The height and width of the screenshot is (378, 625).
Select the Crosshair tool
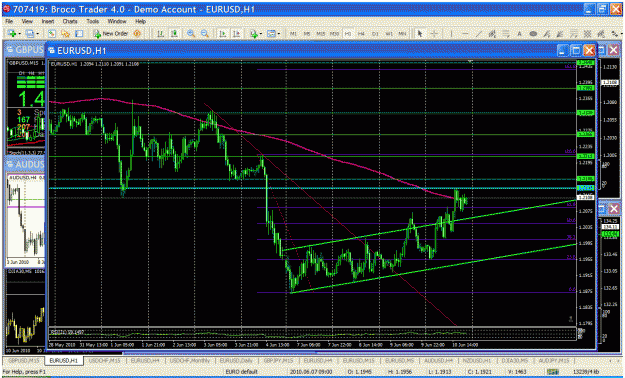[434, 34]
